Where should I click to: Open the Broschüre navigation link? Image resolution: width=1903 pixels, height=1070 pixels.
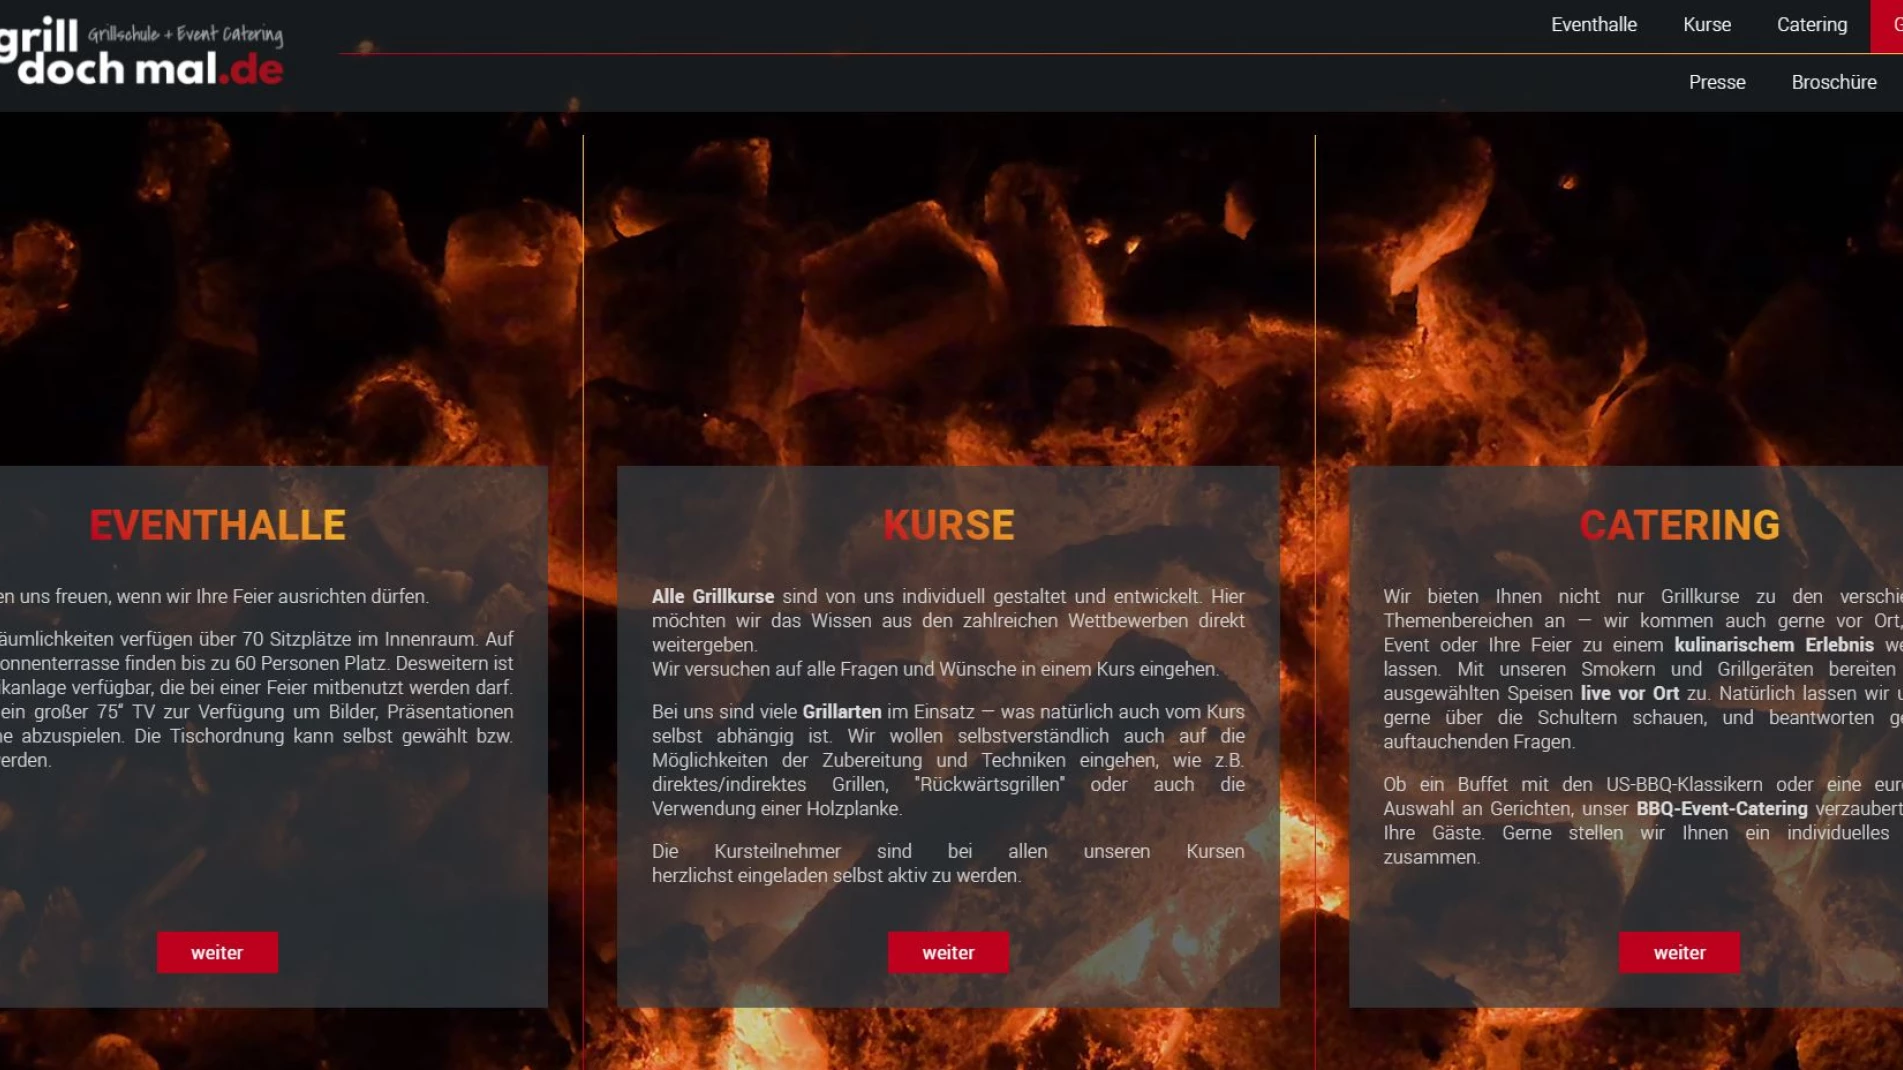click(1833, 83)
